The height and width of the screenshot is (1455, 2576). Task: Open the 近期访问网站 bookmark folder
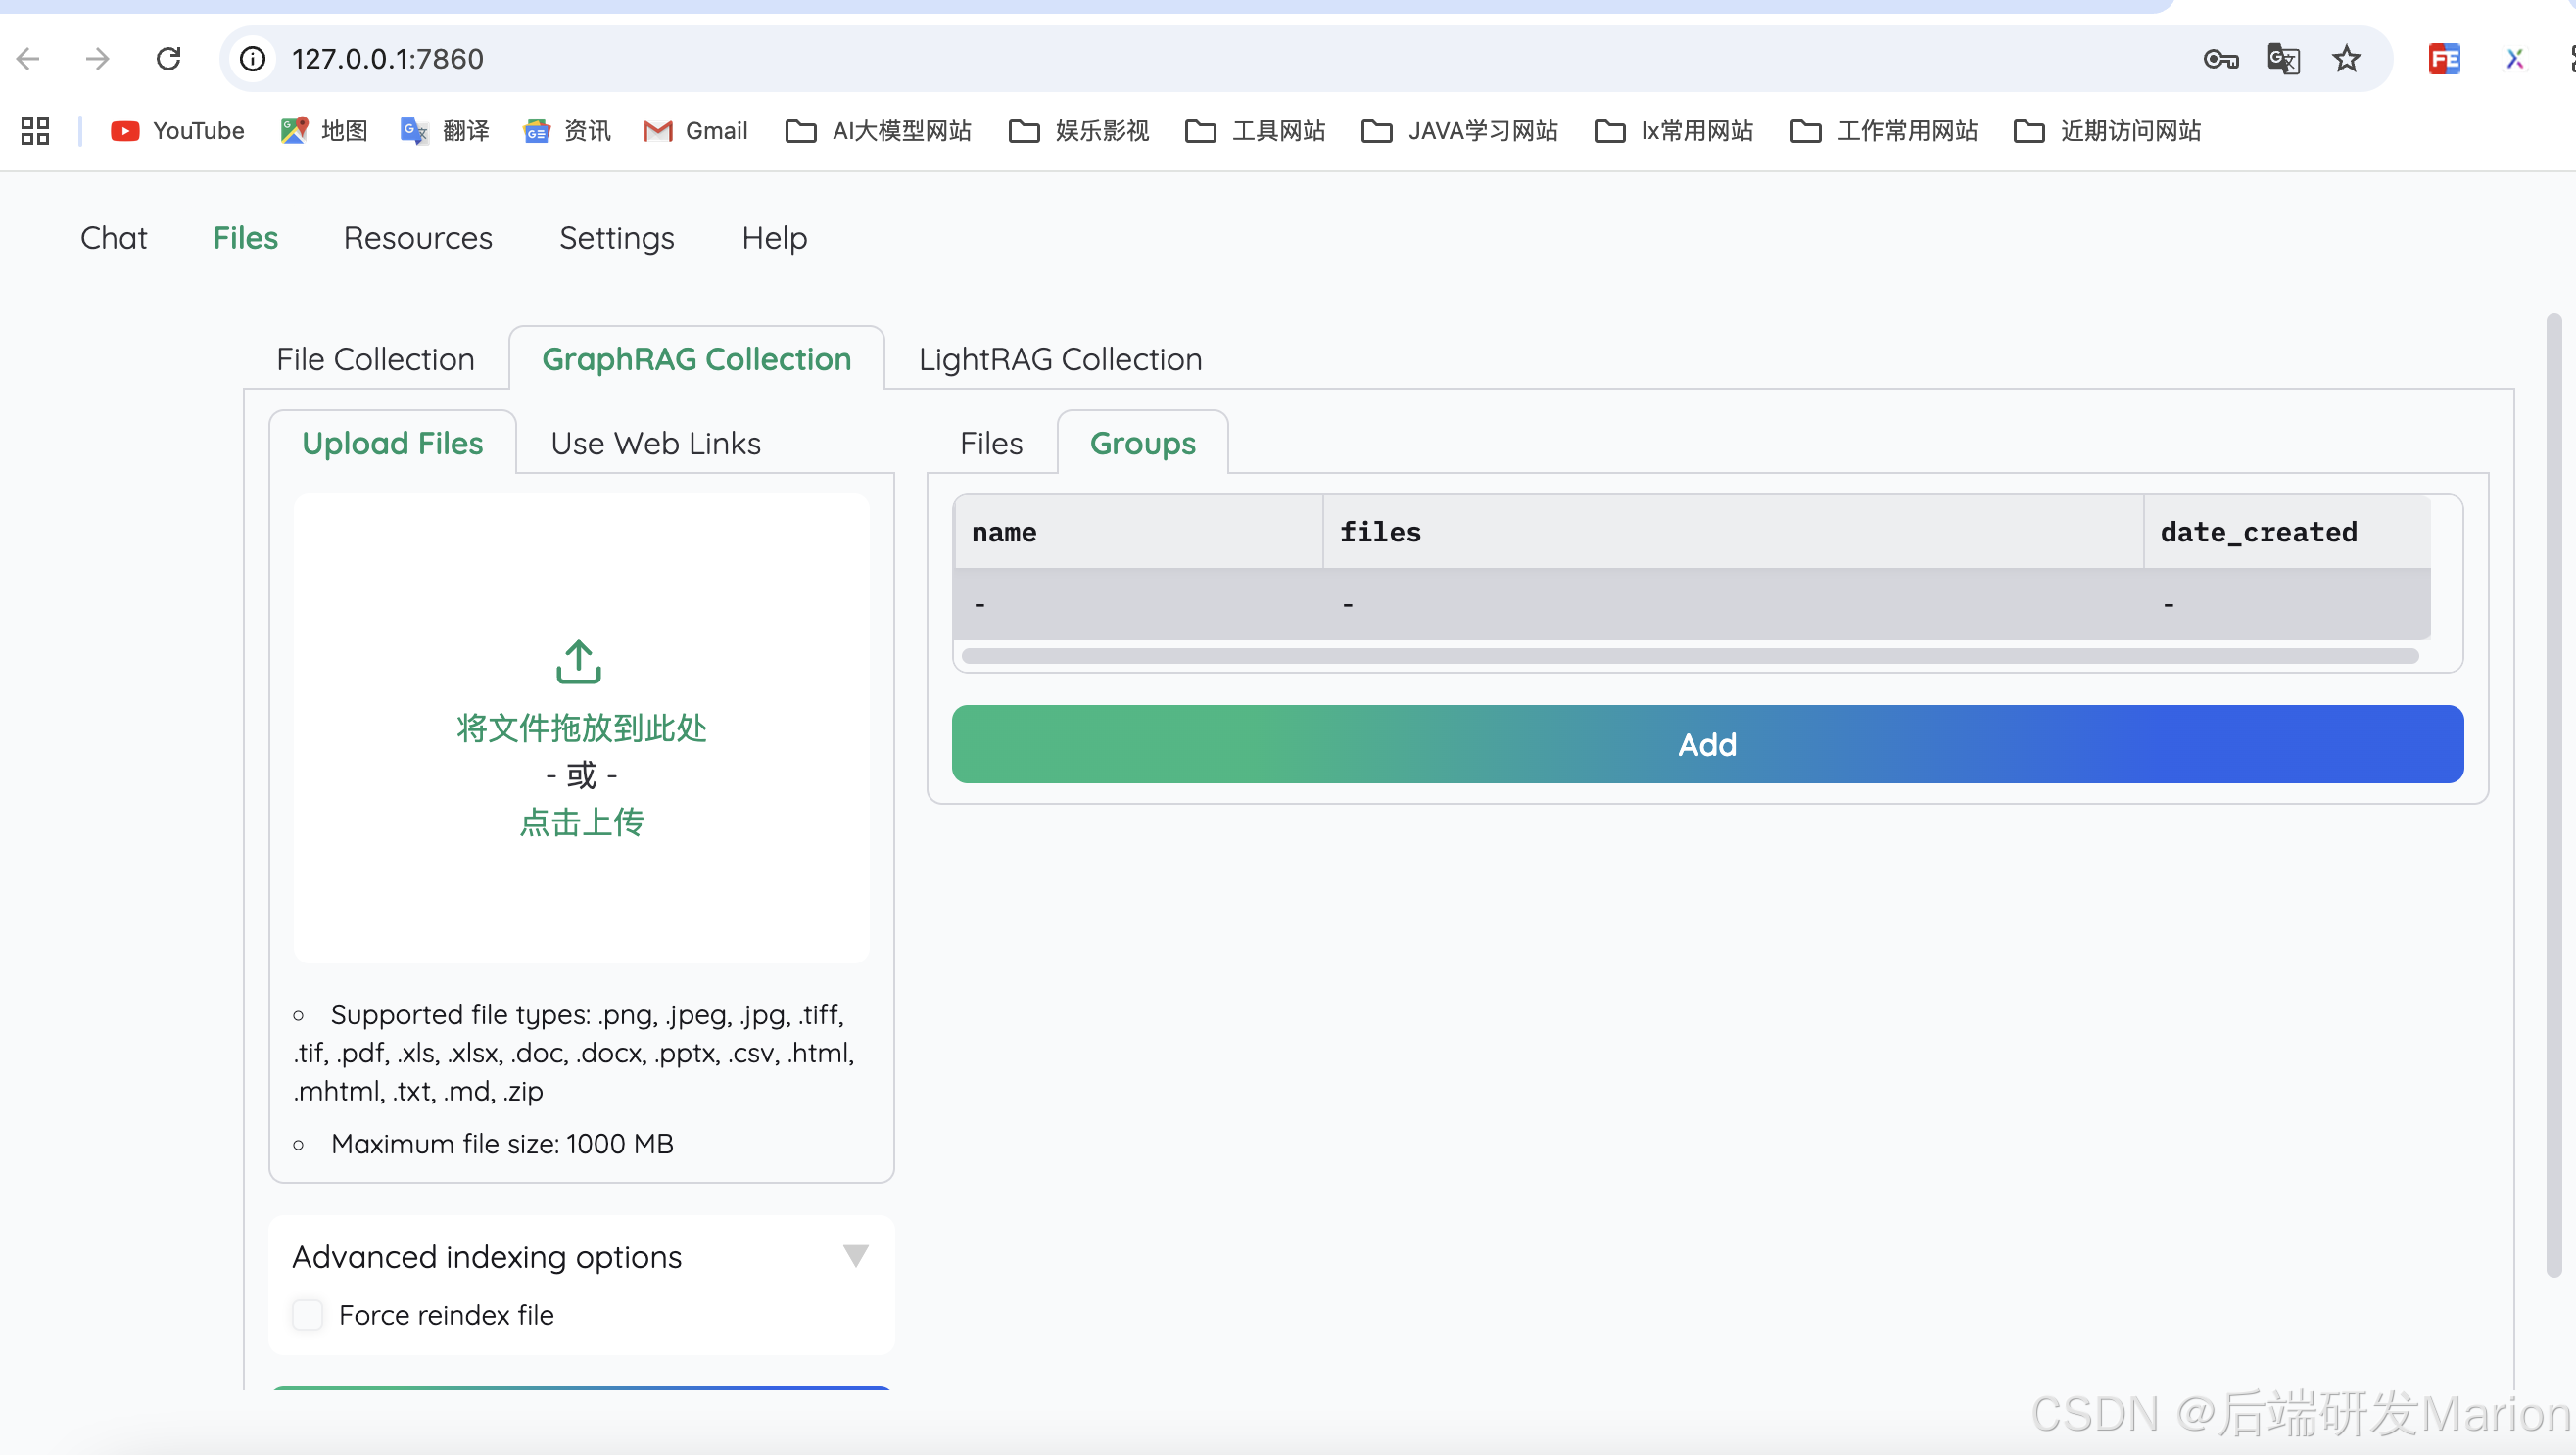(2107, 131)
